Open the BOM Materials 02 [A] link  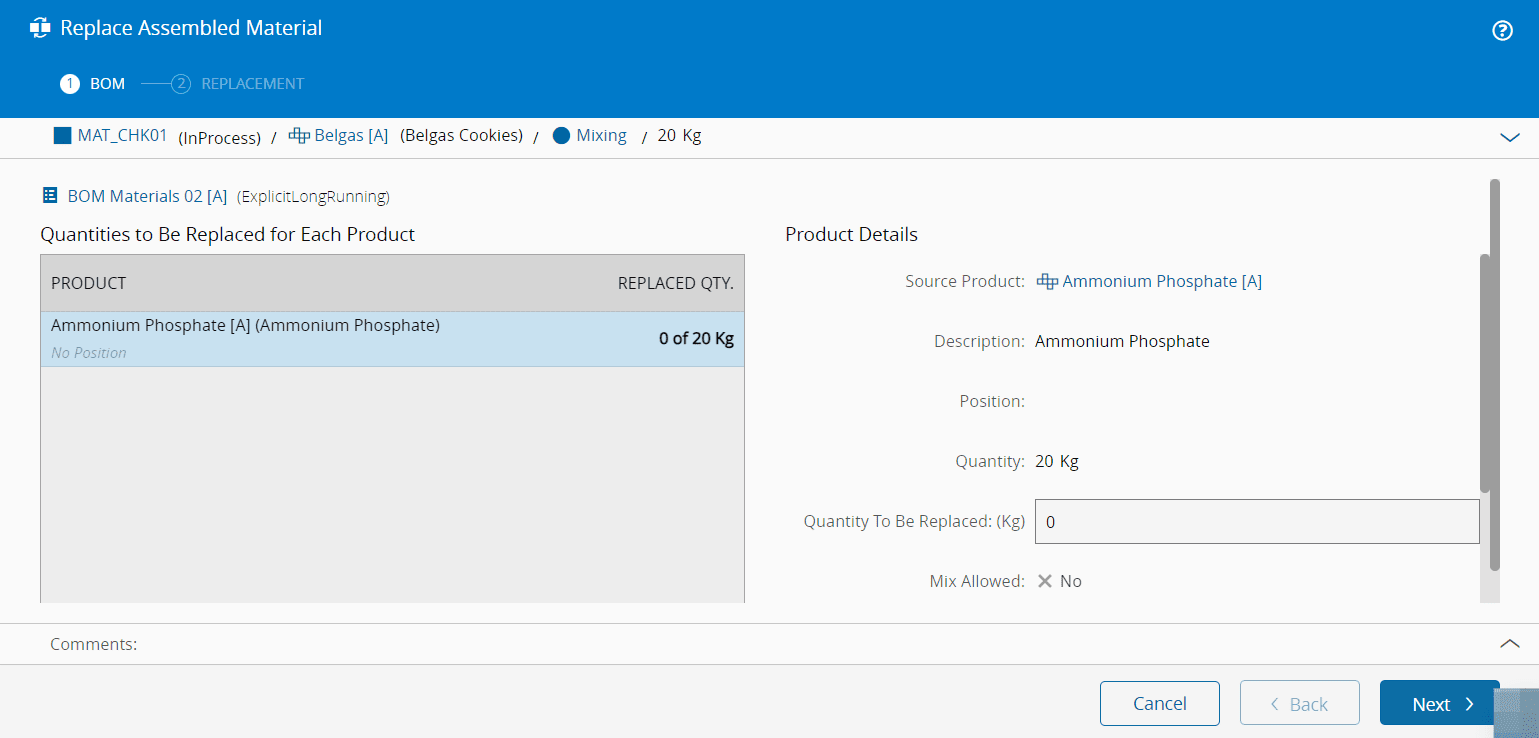point(147,196)
